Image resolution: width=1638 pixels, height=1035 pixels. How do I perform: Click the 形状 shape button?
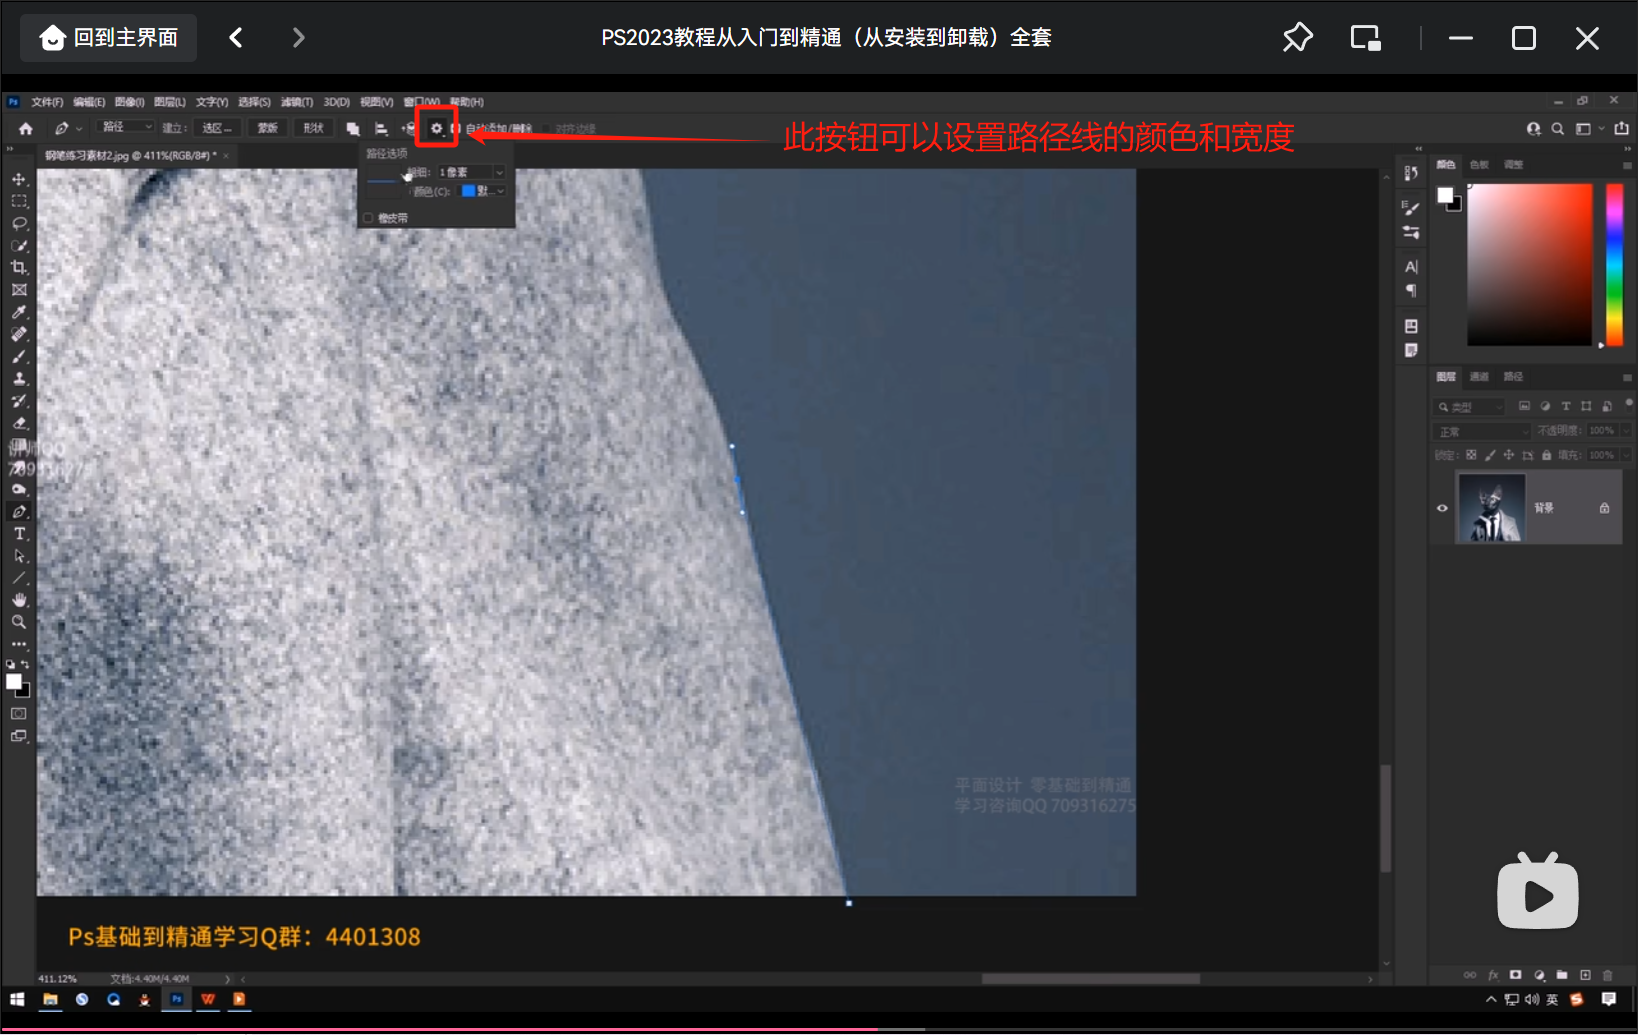[314, 128]
